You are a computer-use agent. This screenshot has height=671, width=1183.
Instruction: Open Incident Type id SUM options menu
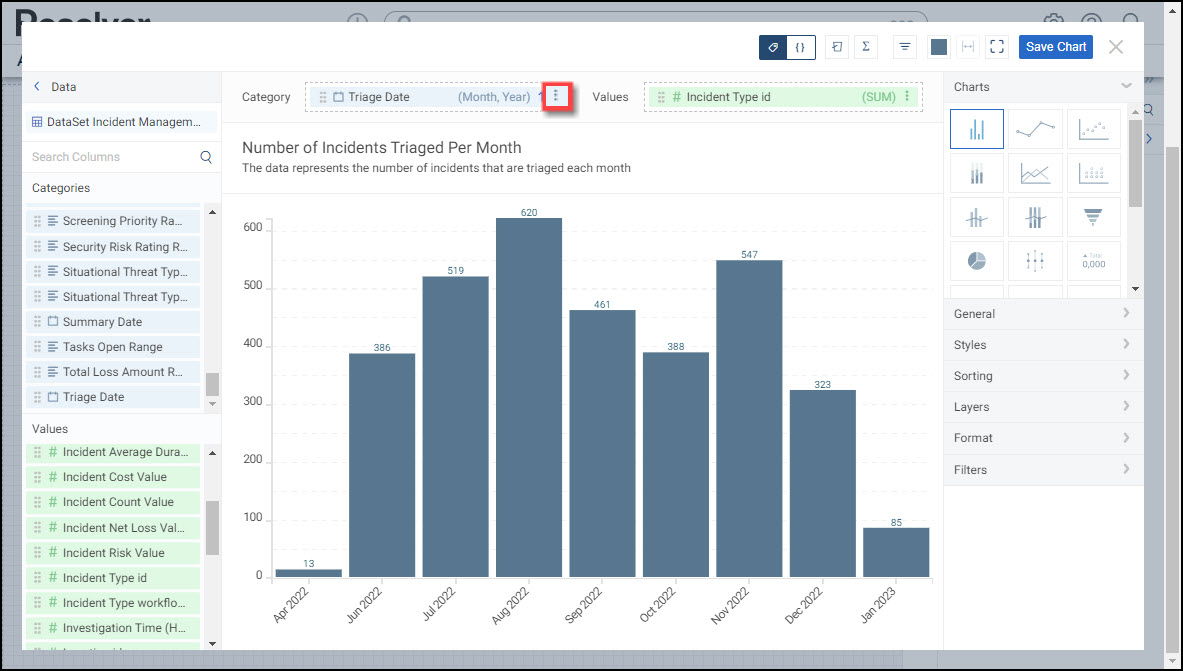tap(907, 97)
